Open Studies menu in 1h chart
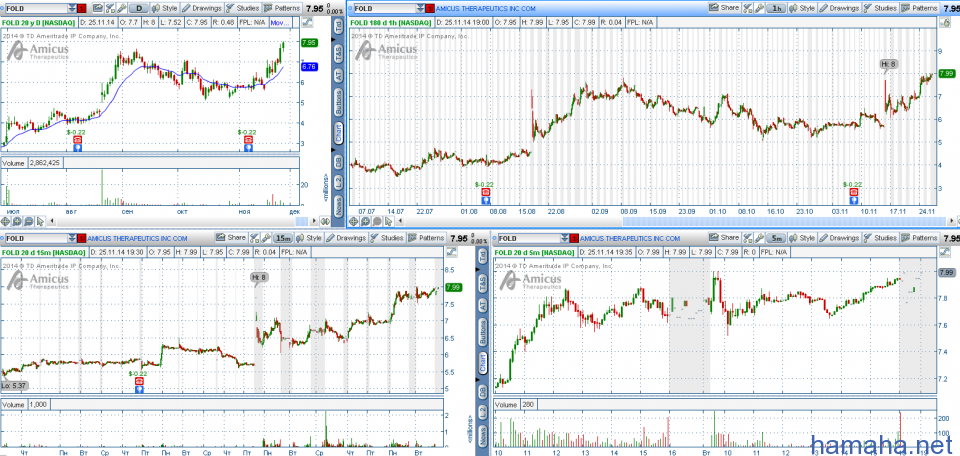Image resolution: width=960 pixels, height=456 pixels. tap(881, 8)
